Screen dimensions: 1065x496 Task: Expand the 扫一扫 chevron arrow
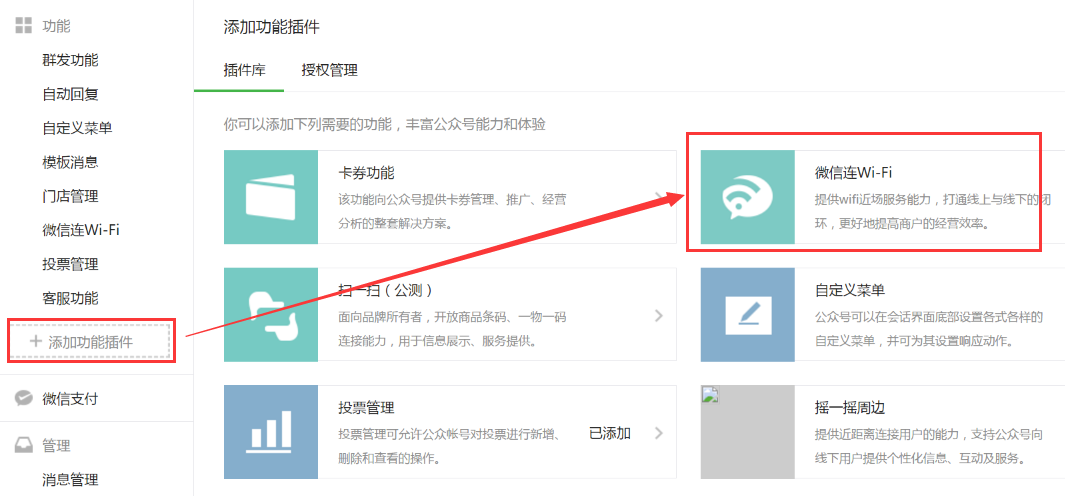tap(658, 315)
